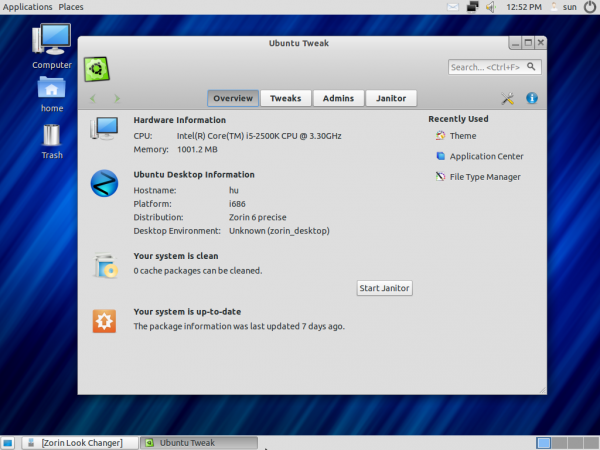Viewport: 600px width, 450px height.
Task: Click the Platform value i686
Action: point(237,204)
